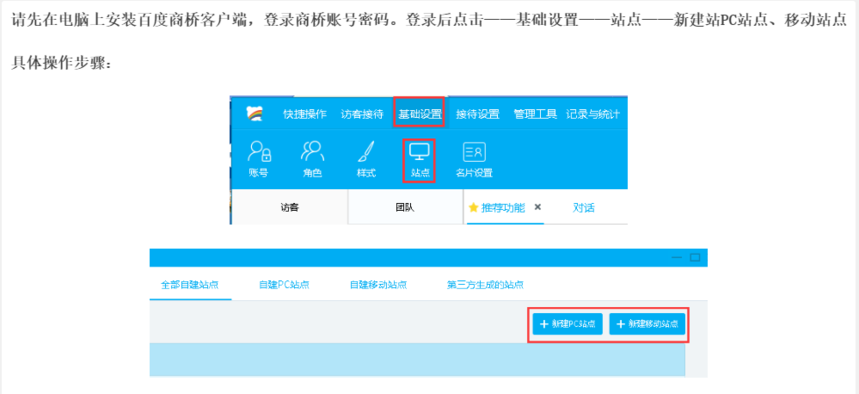Select the 基础设置 menu
The height and width of the screenshot is (394, 859).
pos(419,114)
